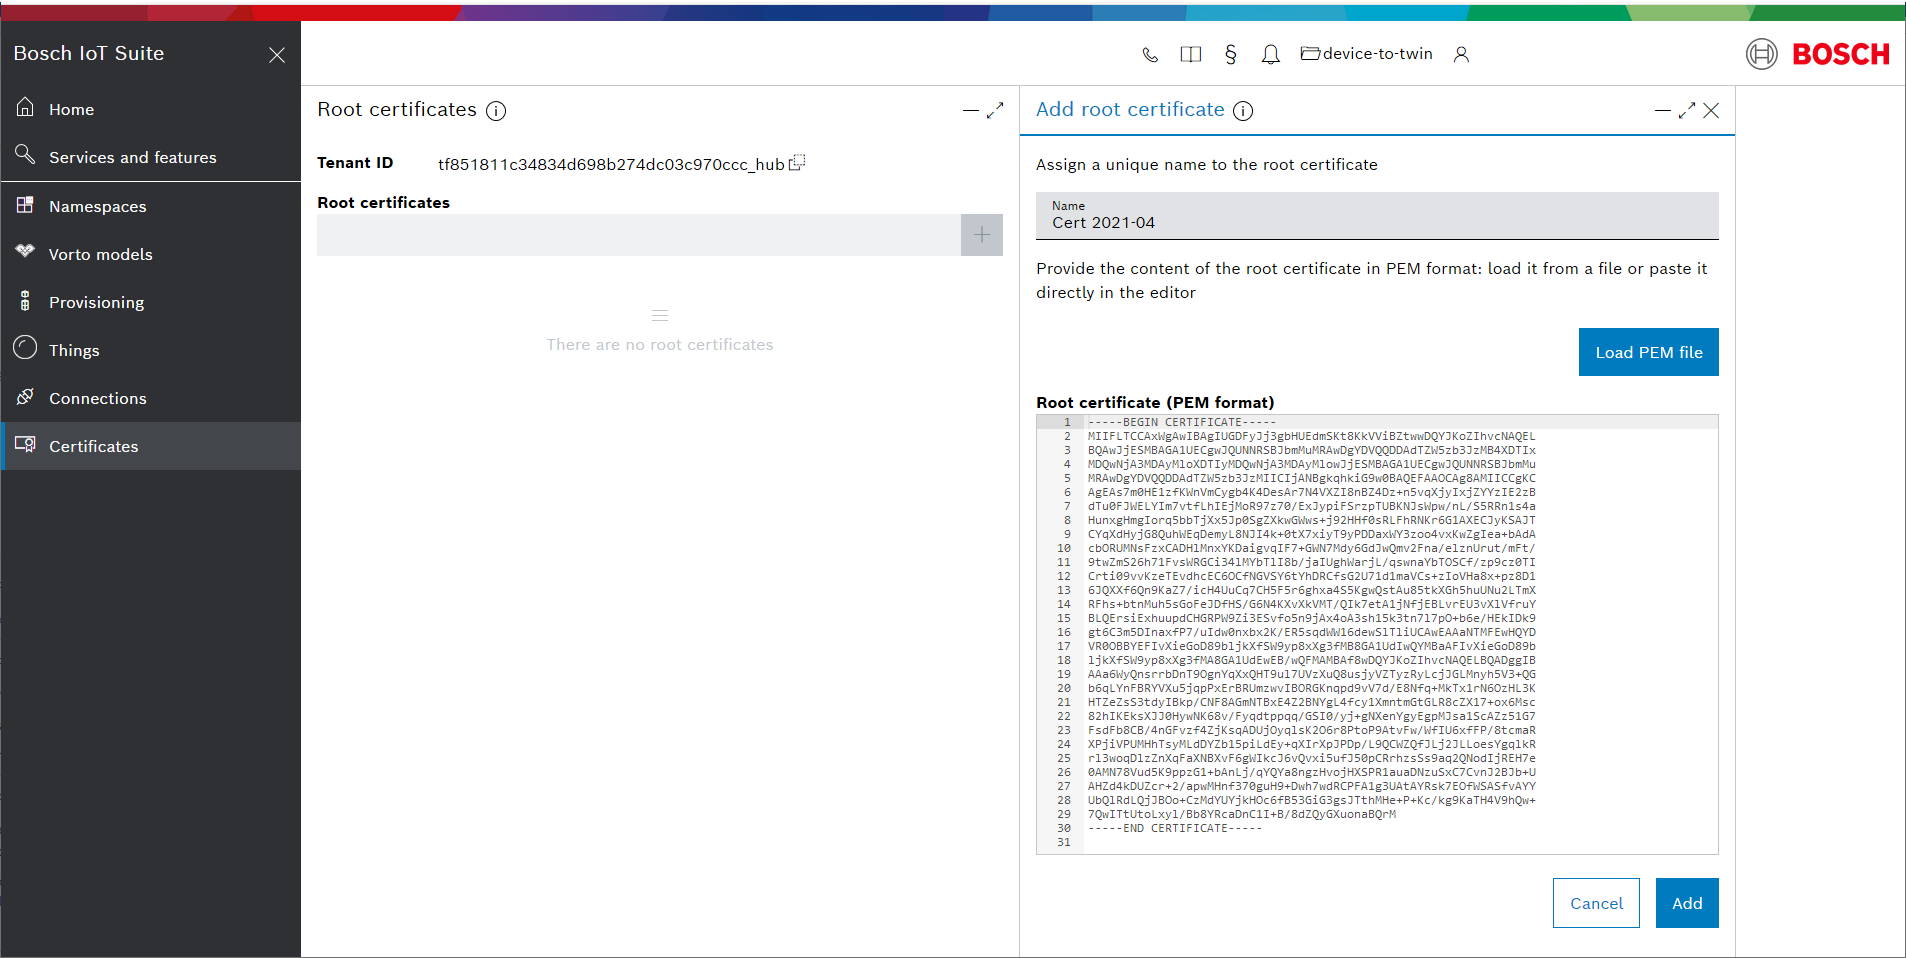The height and width of the screenshot is (958, 1906).
Task: Close the Bosch IoT Suite sidebar
Action: (x=277, y=55)
